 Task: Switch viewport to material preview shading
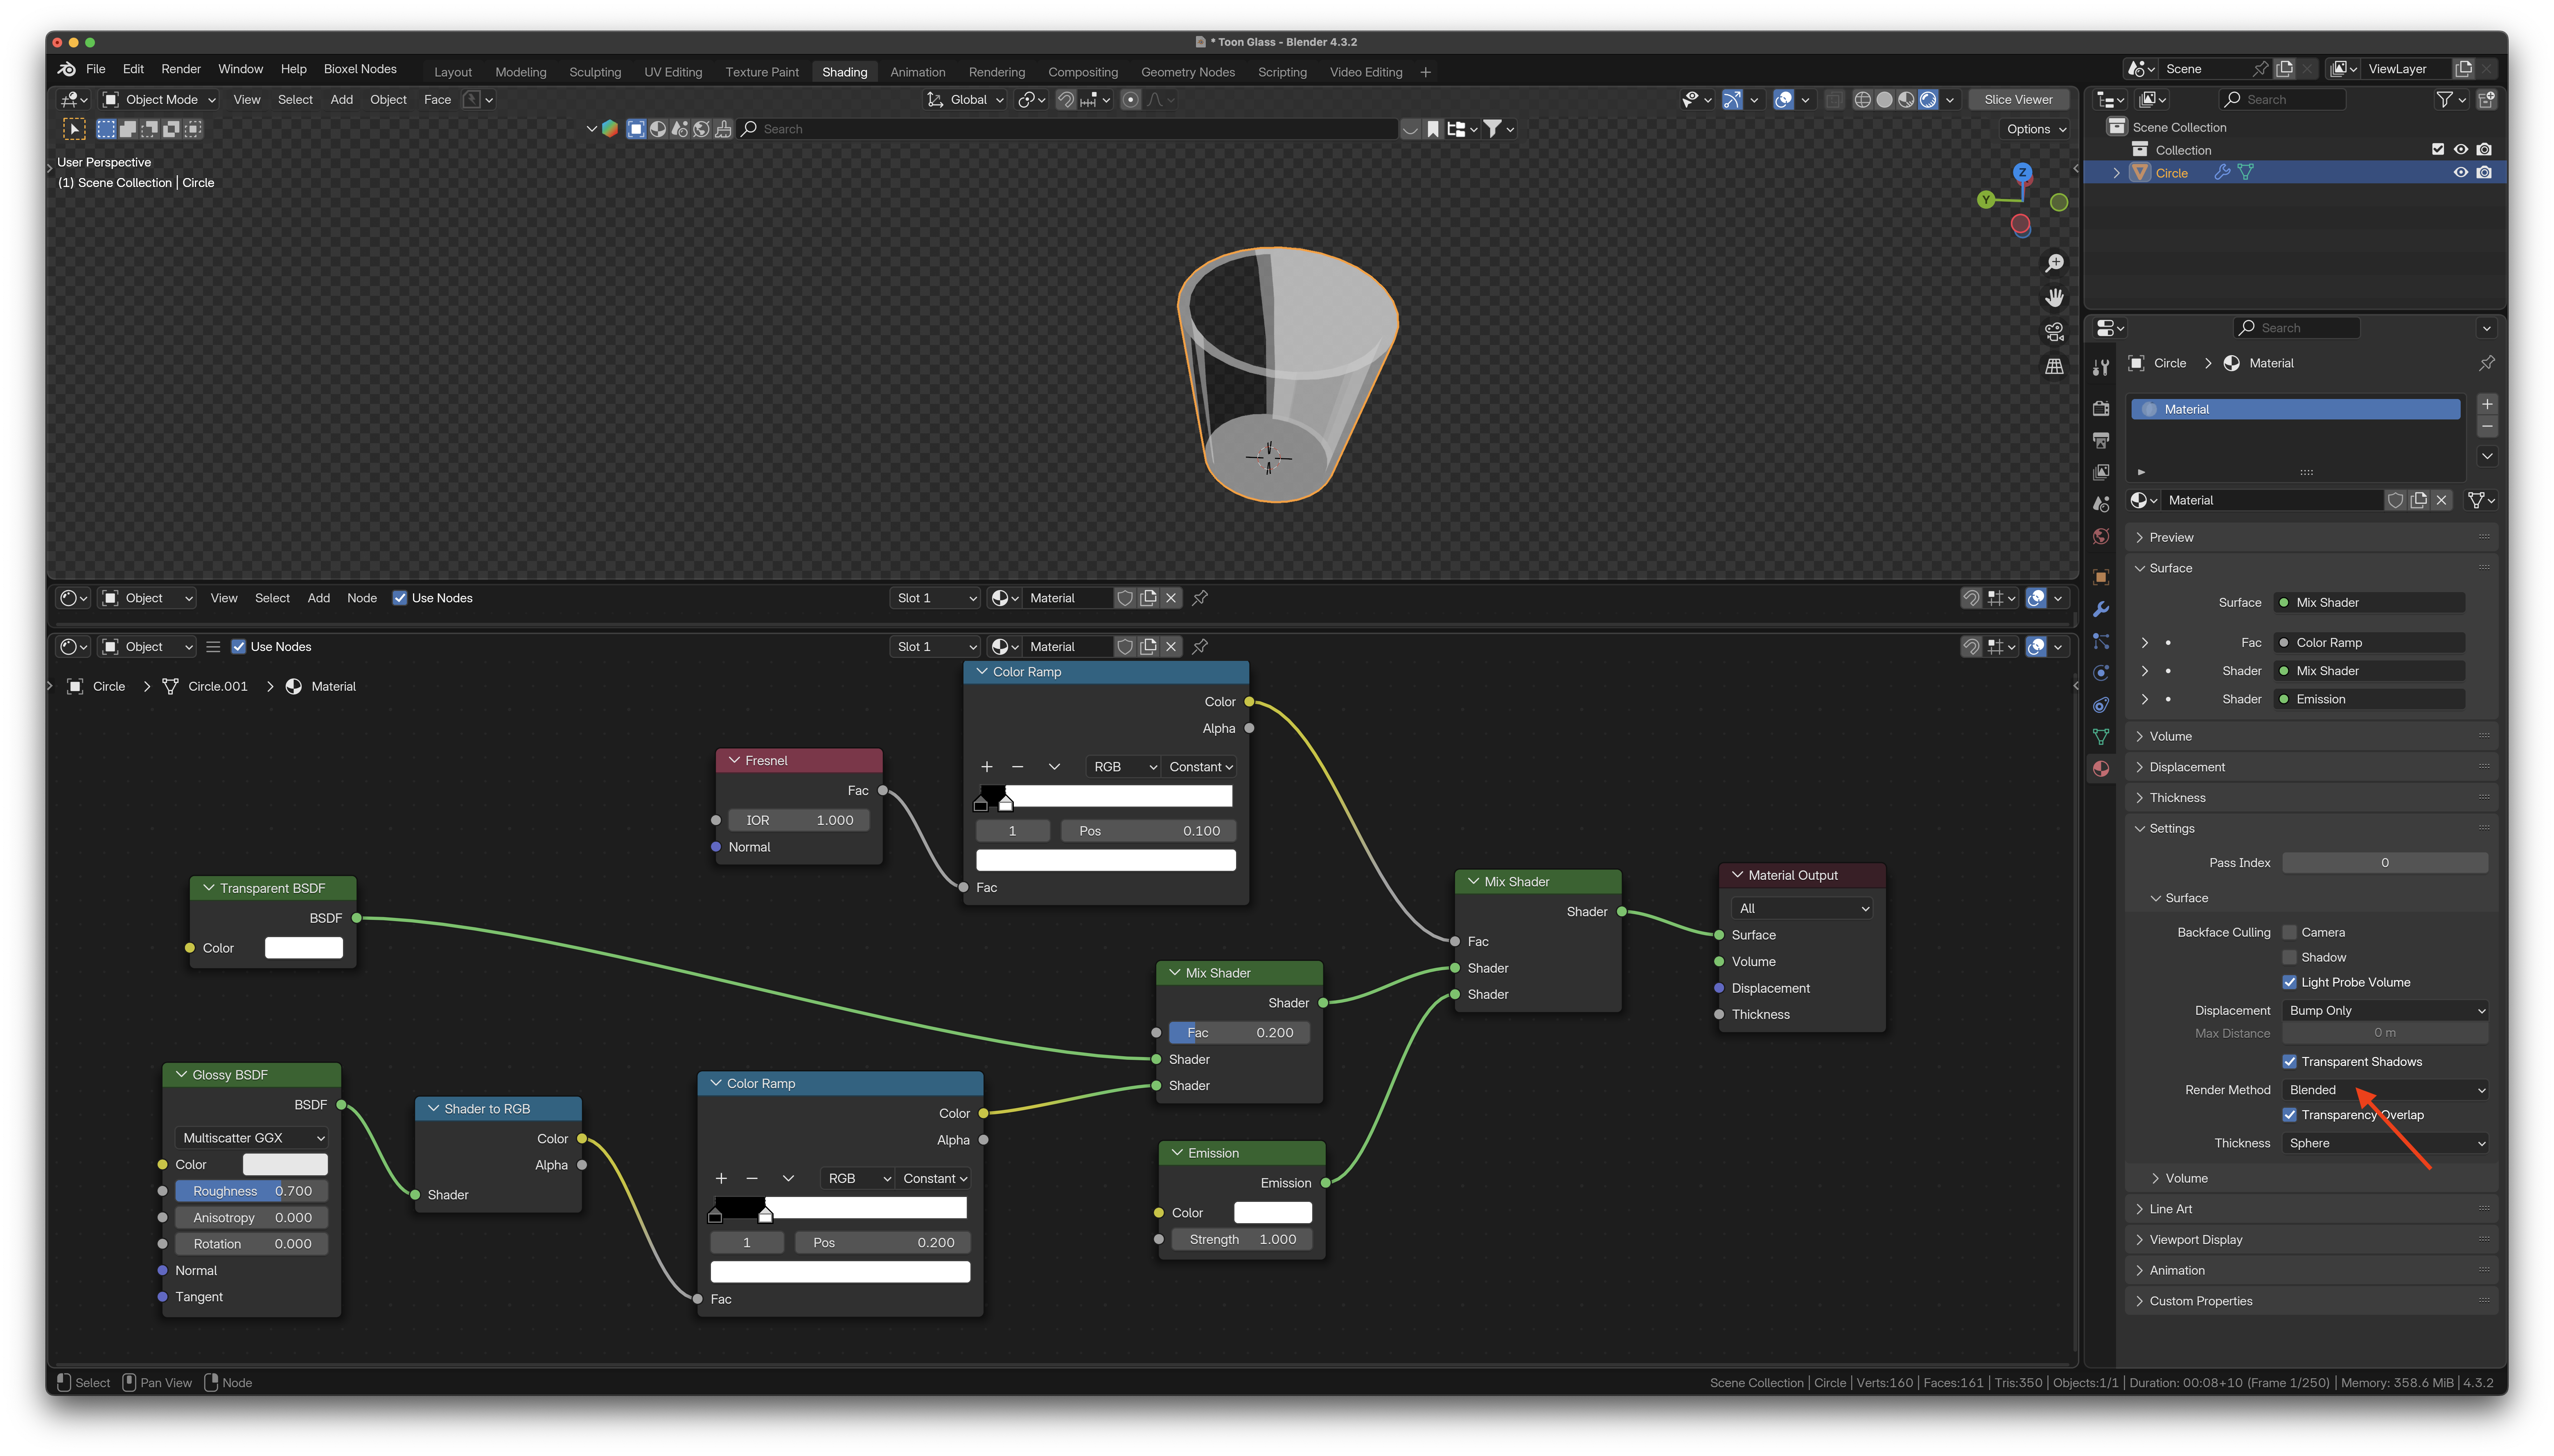click(1906, 100)
